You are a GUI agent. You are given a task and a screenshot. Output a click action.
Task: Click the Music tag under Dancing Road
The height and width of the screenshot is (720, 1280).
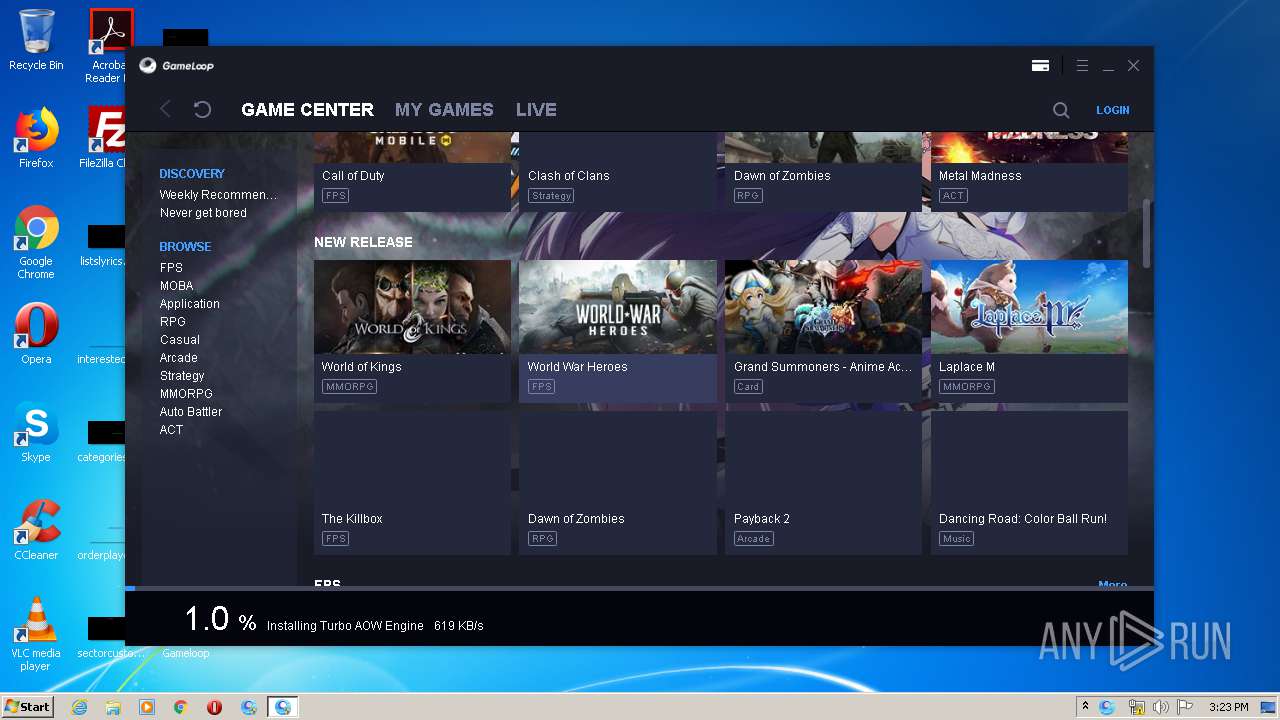[x=957, y=539]
